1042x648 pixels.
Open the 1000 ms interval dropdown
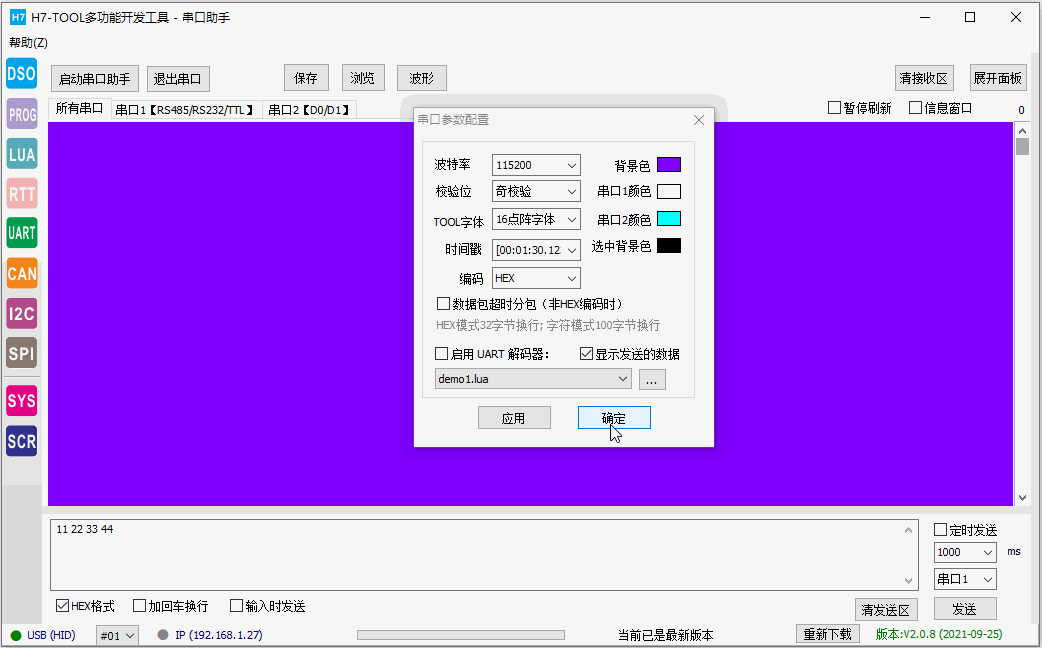[x=965, y=552]
